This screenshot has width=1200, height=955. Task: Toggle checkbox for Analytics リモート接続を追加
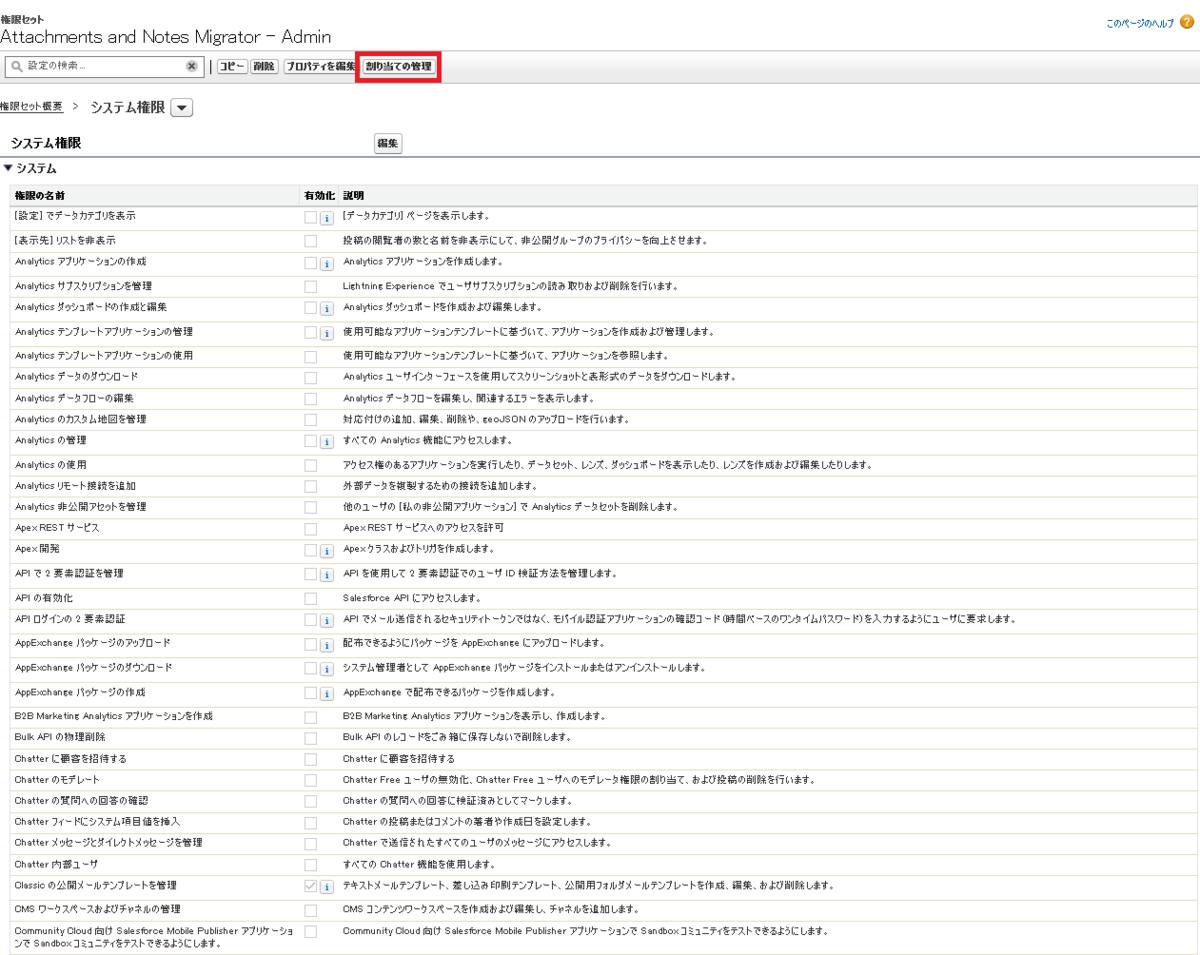click(311, 486)
